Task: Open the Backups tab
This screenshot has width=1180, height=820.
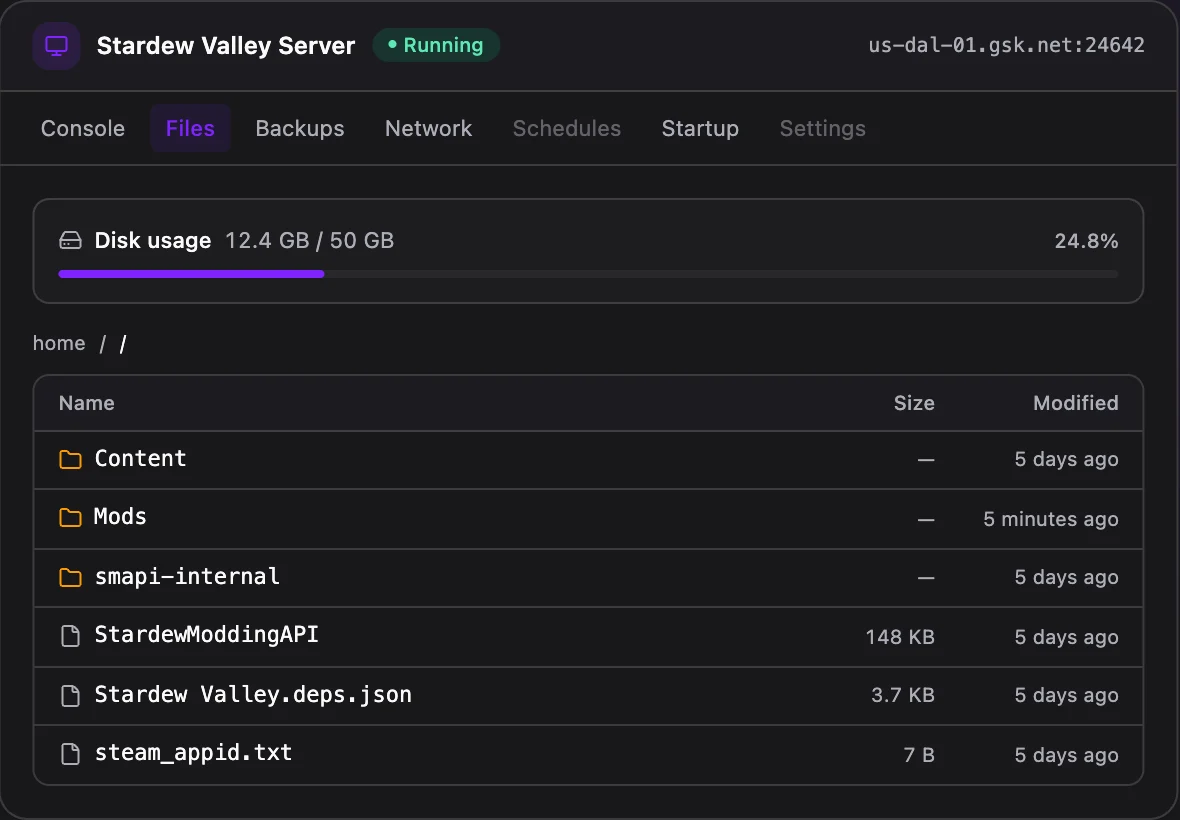Action: [300, 129]
